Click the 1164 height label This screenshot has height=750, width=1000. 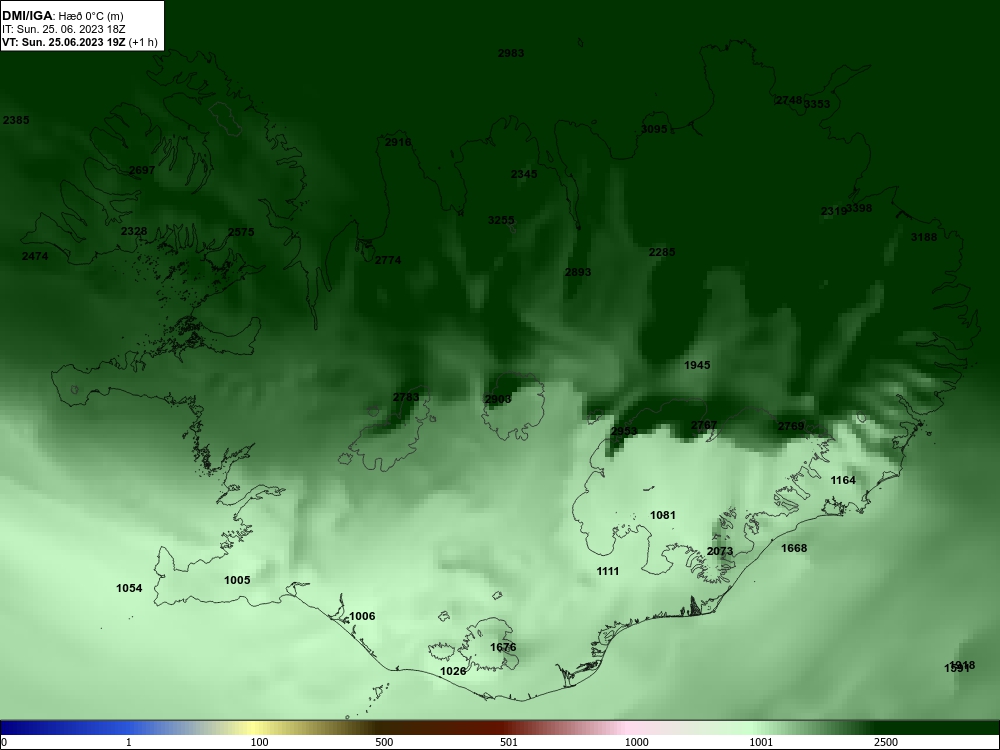842,480
